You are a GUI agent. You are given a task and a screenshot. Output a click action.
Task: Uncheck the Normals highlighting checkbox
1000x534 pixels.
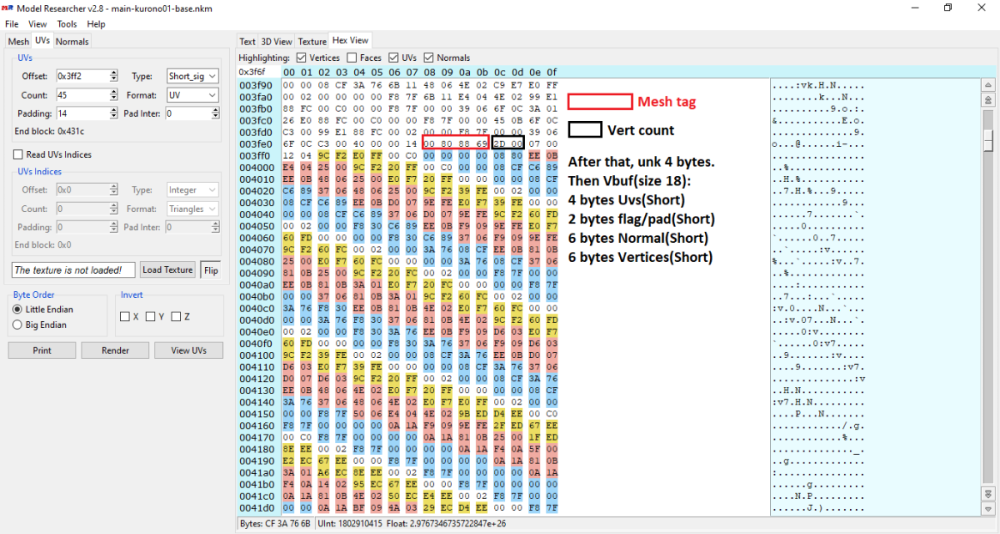point(429,58)
